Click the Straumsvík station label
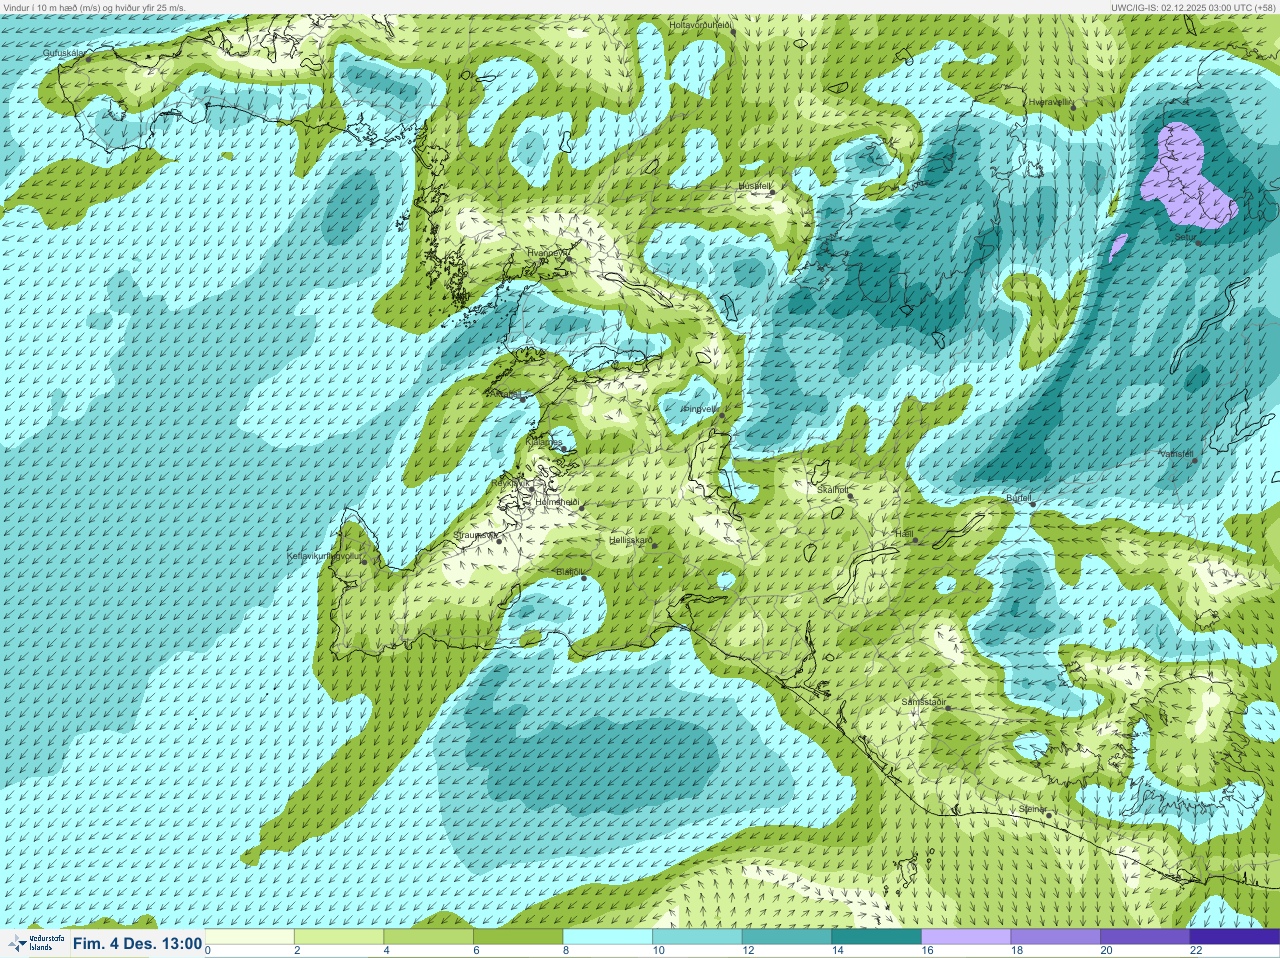This screenshot has width=1280, height=958. pos(475,535)
